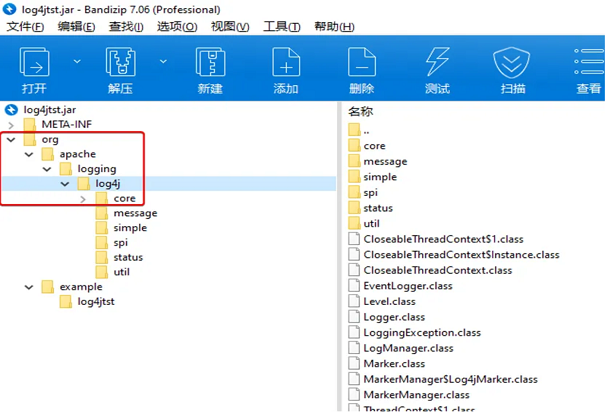This screenshot has width=606, height=412.
Task: Click the 名称 column header
Action: coord(361,112)
